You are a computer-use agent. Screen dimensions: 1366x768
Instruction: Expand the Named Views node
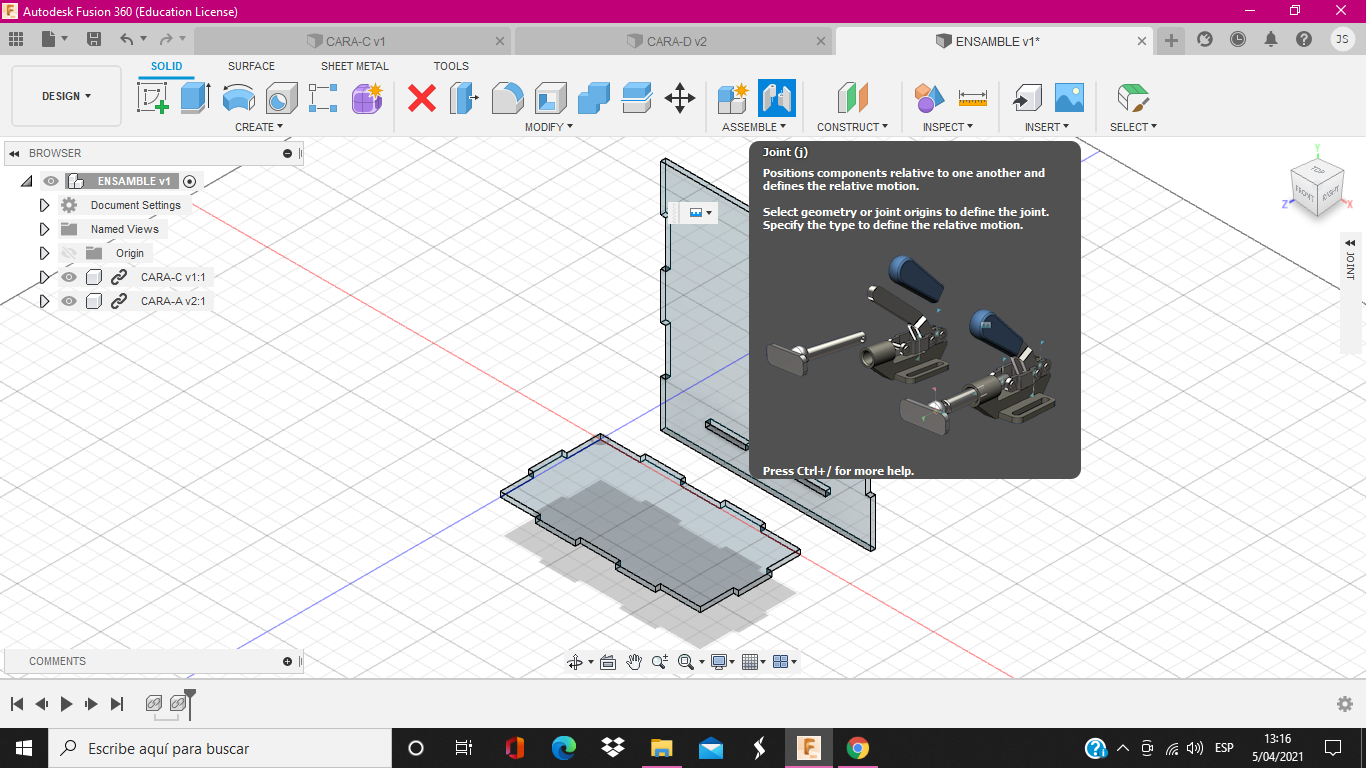44,229
